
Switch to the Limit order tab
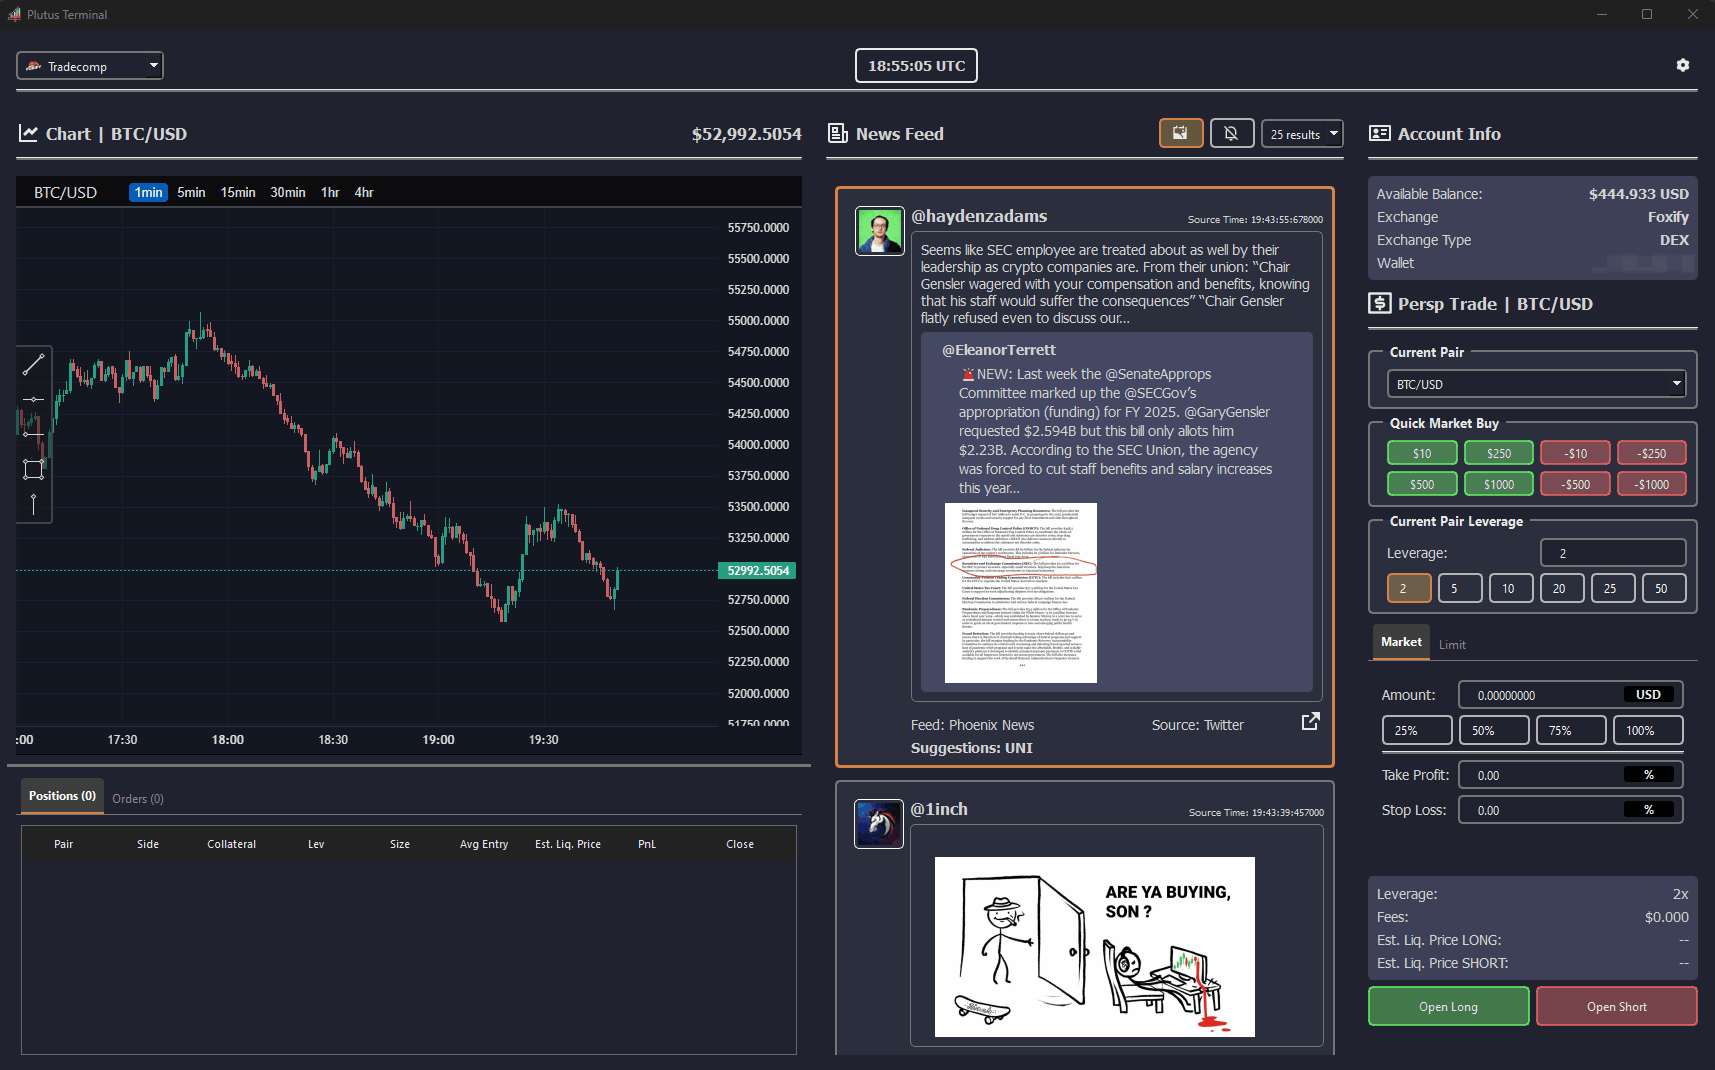coord(1452,645)
